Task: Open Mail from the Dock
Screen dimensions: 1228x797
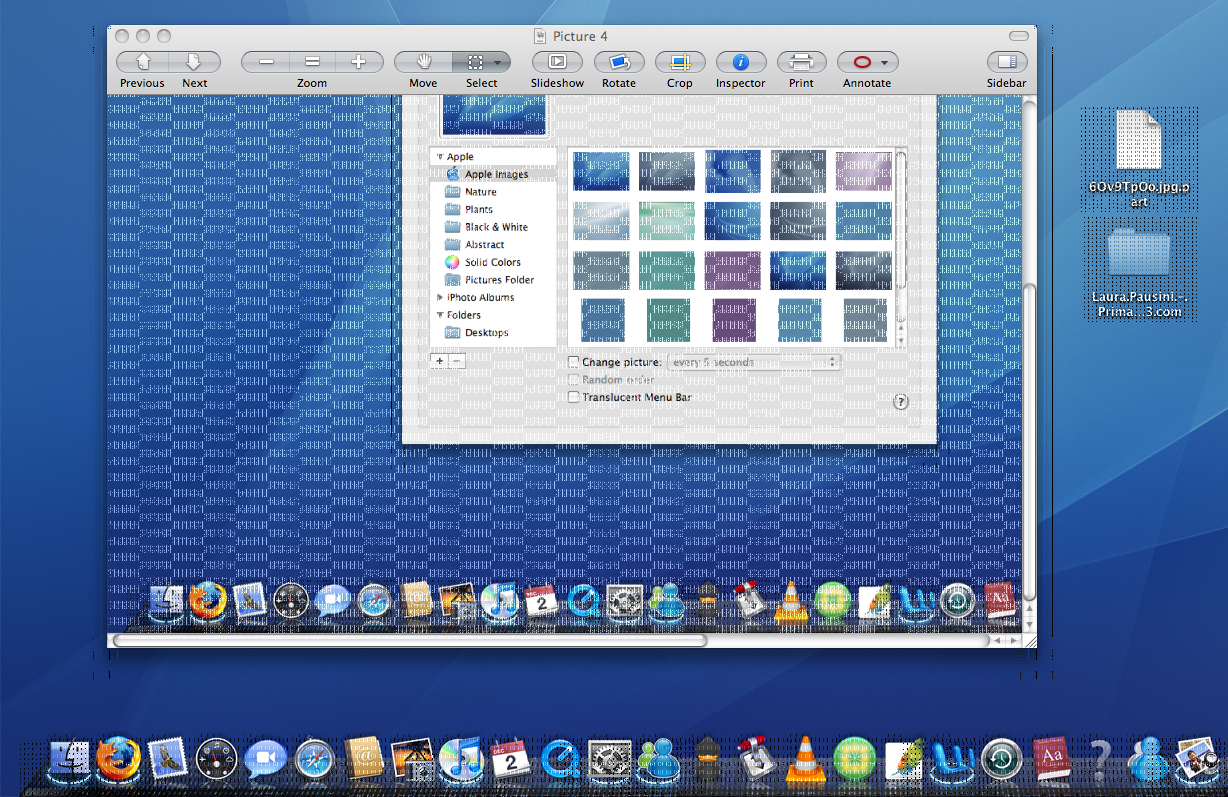Action: (x=167, y=760)
